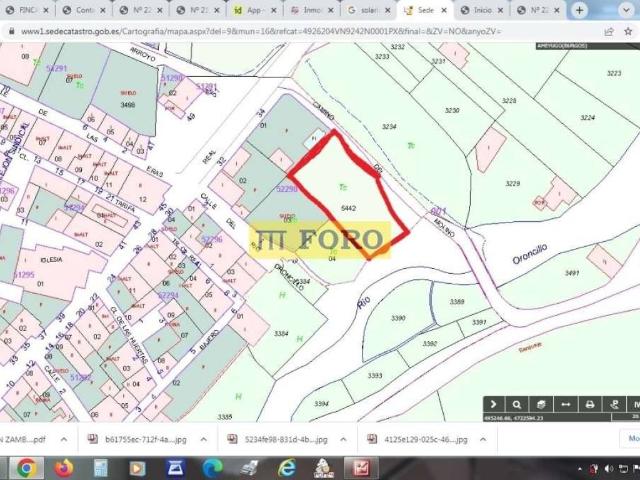Open downloaded file b61755ec-712f-4a jpg
Screen dimensions: 640x480
(138, 440)
